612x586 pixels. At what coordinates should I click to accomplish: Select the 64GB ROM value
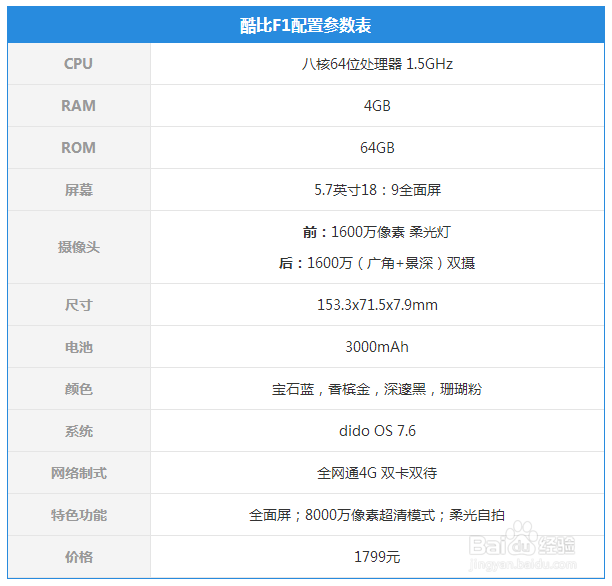click(x=377, y=148)
